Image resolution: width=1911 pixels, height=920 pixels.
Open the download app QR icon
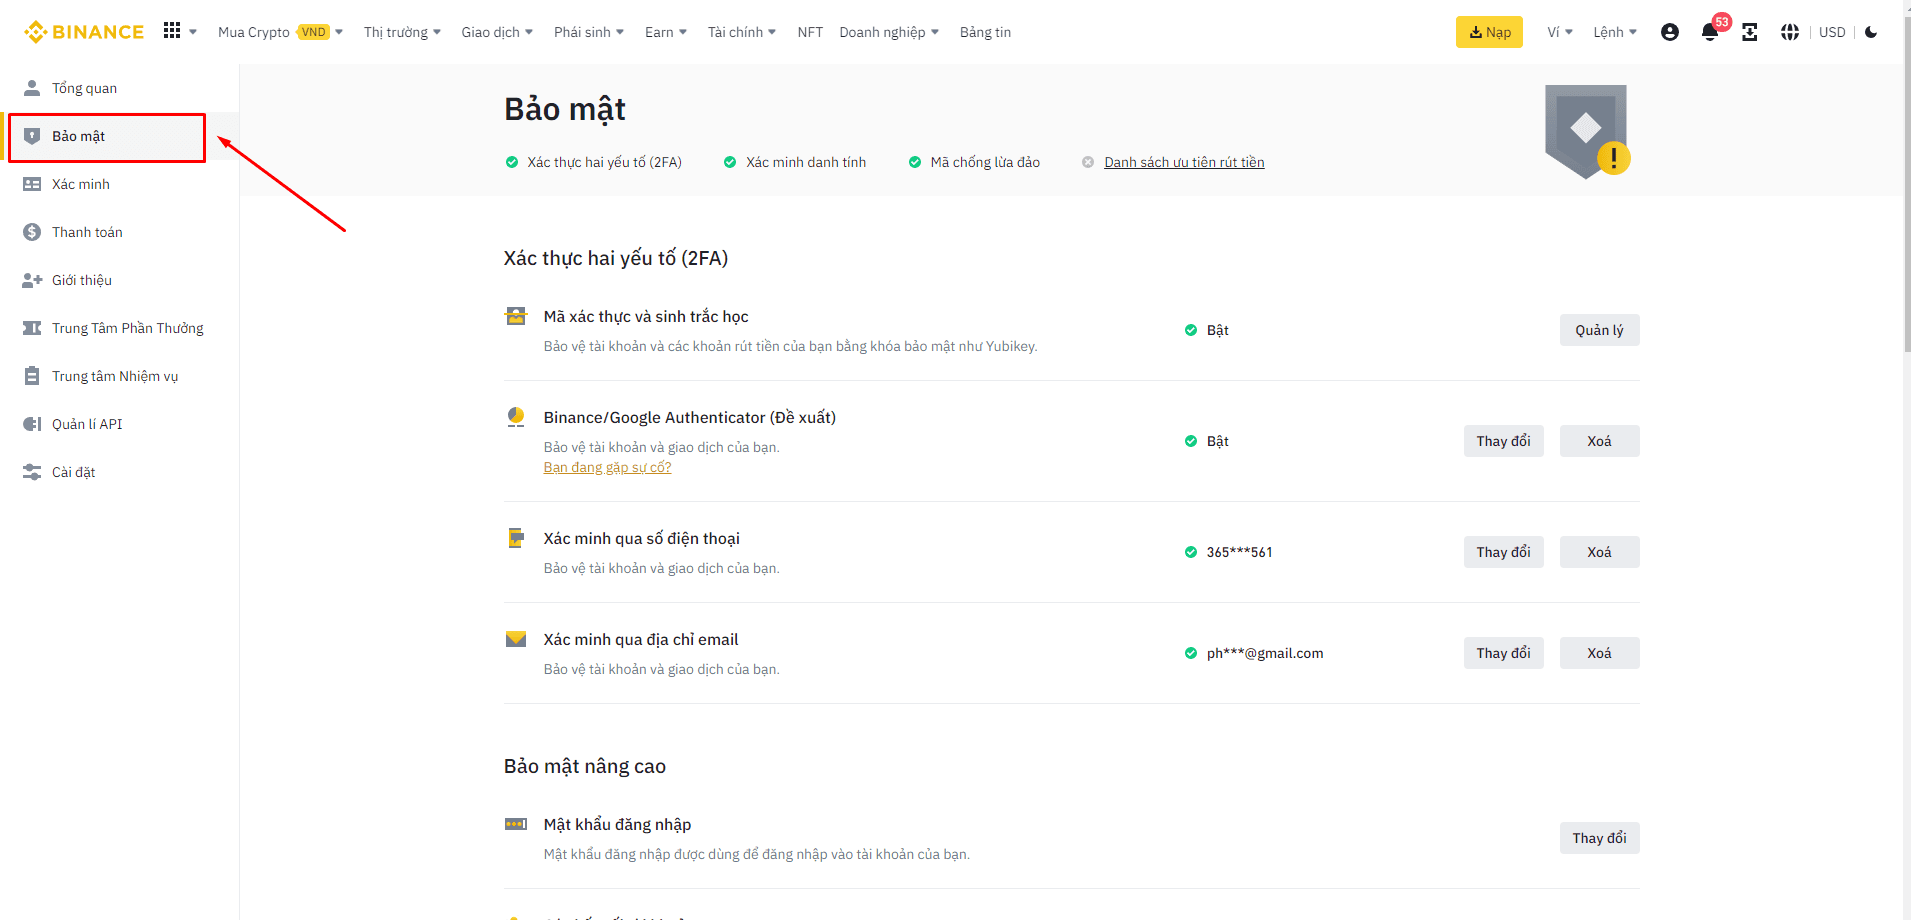click(1749, 32)
